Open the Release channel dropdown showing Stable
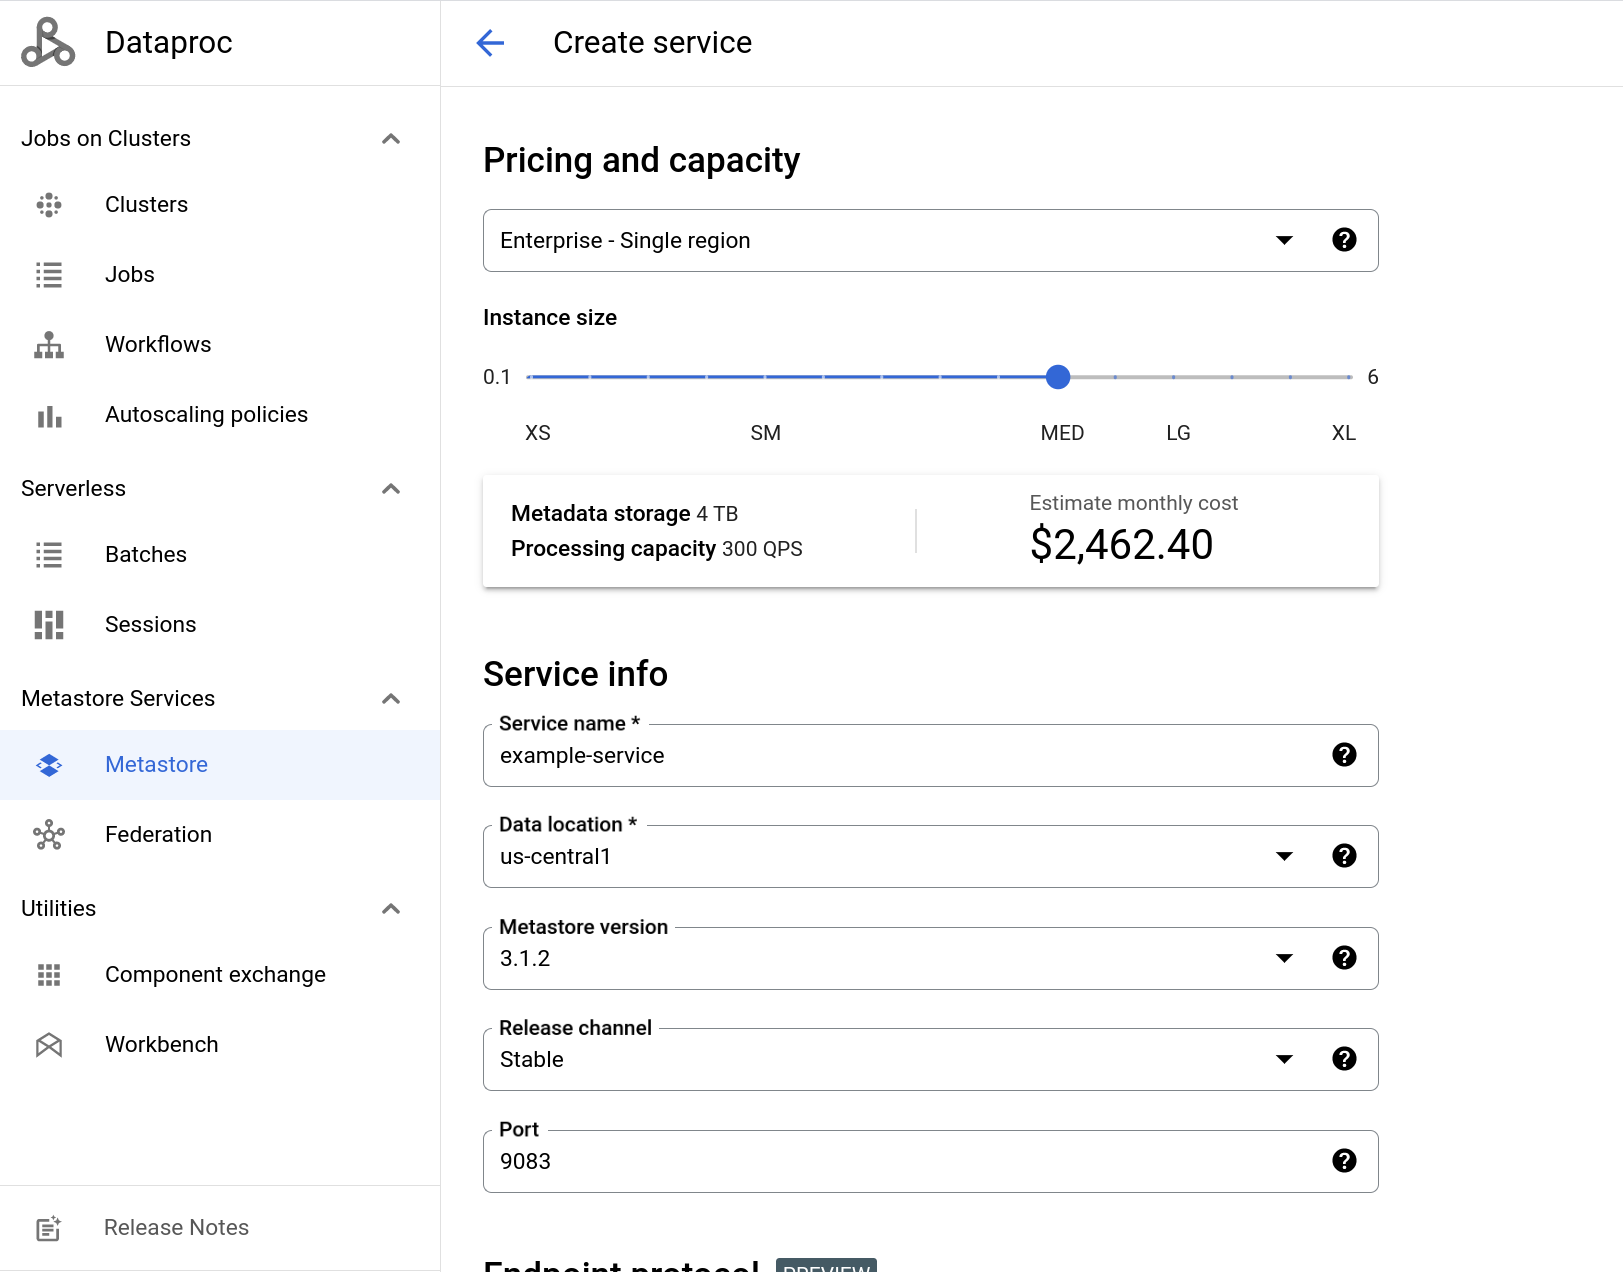 (x=1283, y=1059)
